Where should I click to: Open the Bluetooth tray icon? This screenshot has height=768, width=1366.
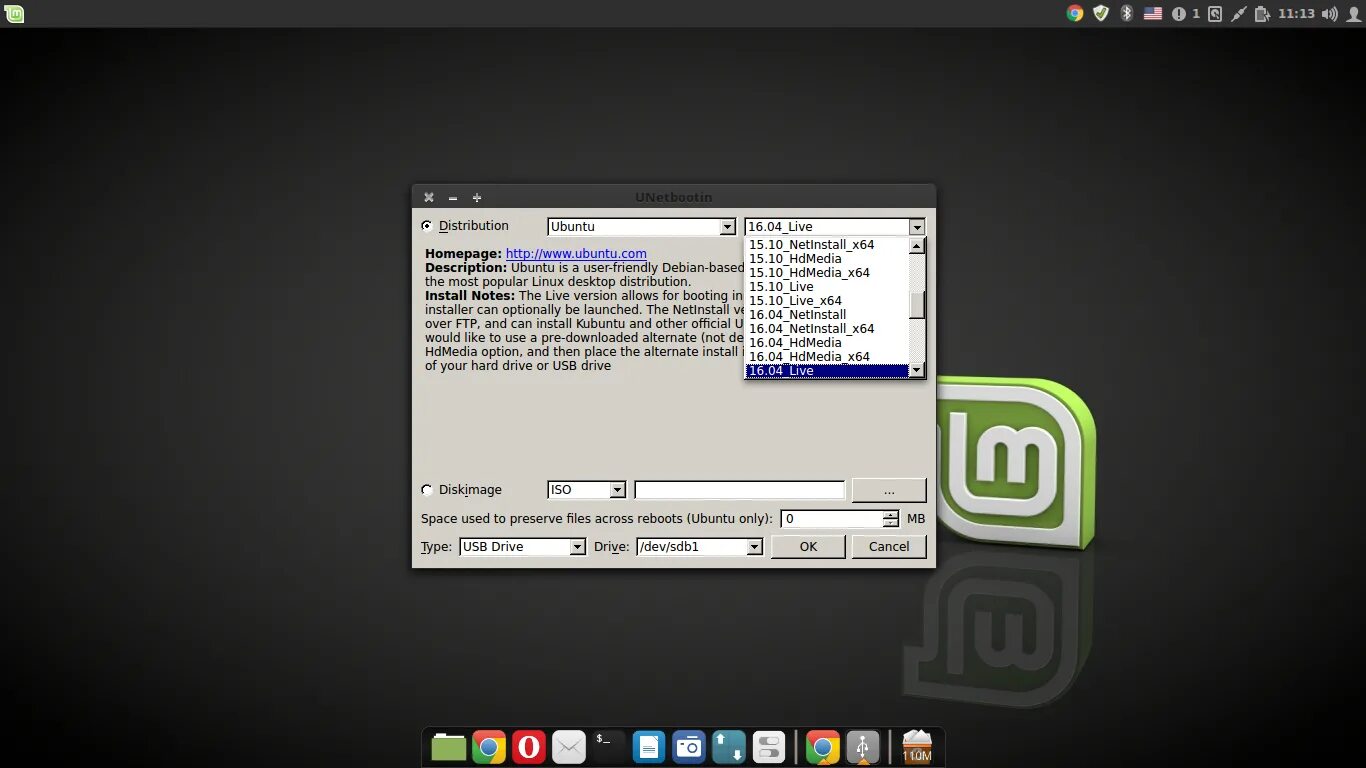(x=1126, y=13)
